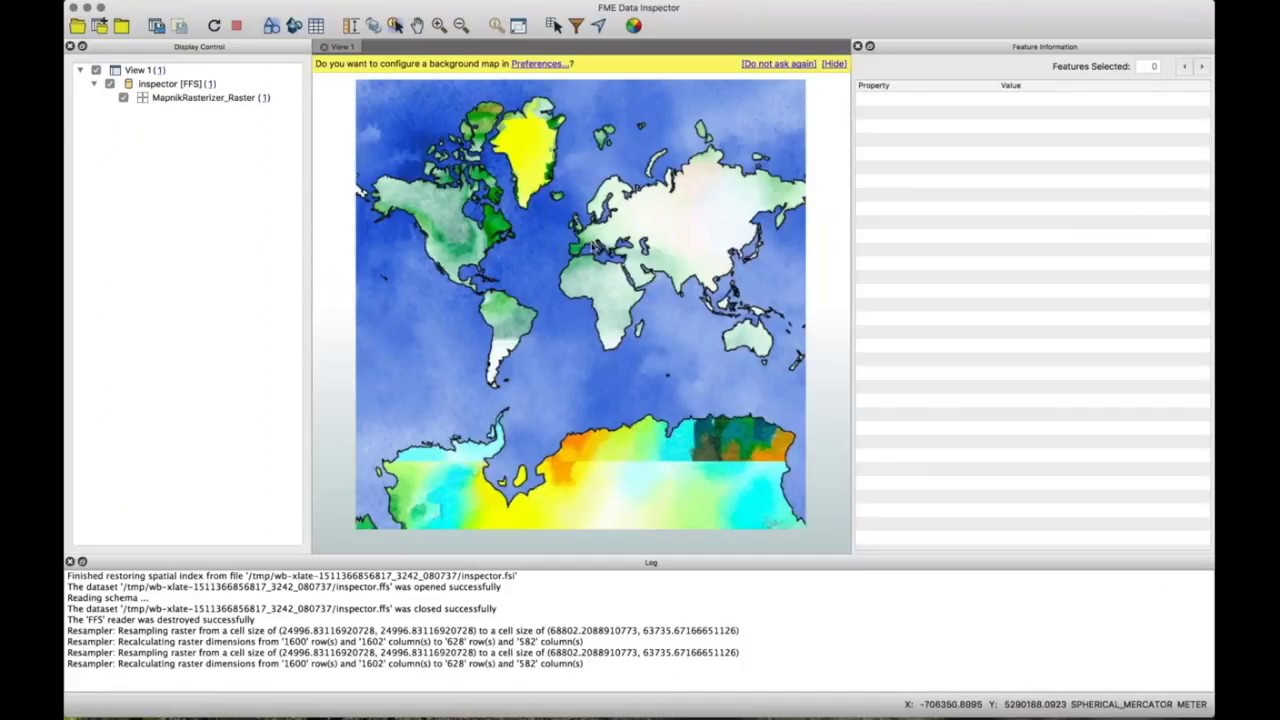Collapse the View 1 tree node

point(80,70)
